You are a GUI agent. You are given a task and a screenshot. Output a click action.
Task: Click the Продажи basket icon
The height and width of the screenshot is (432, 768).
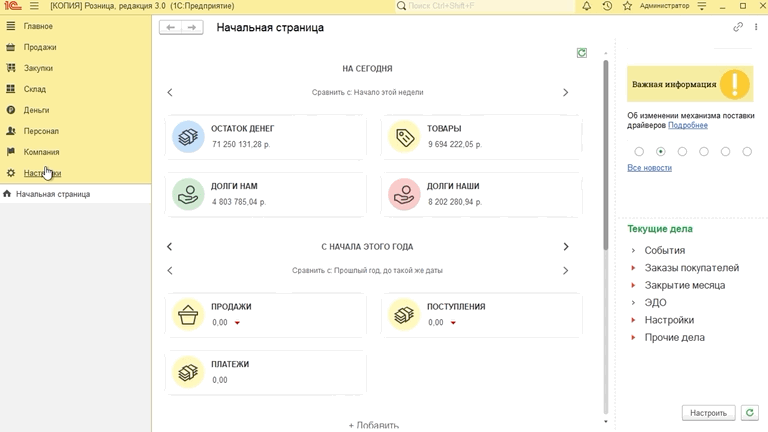coord(188,314)
